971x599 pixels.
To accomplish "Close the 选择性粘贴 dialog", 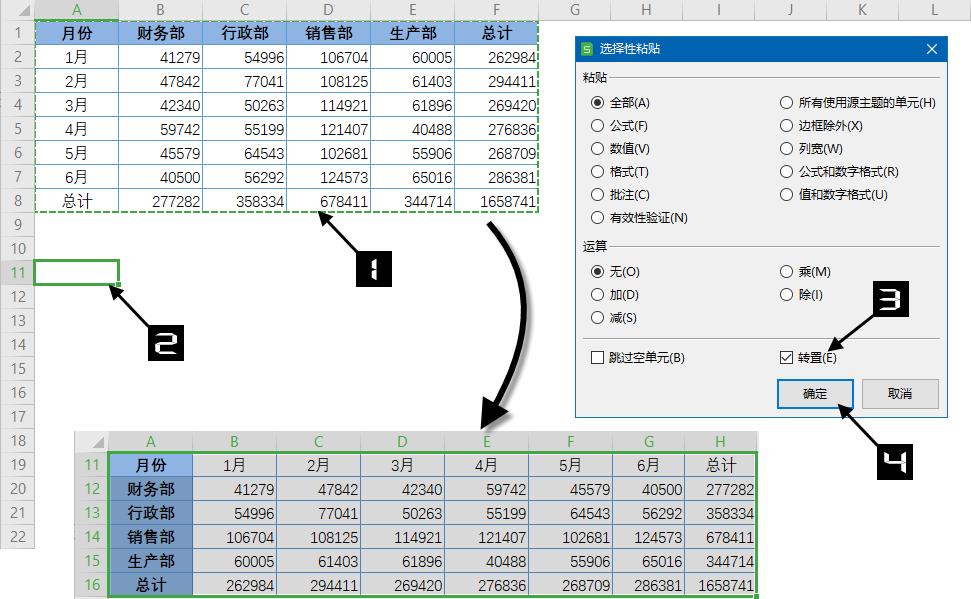I will click(931, 48).
